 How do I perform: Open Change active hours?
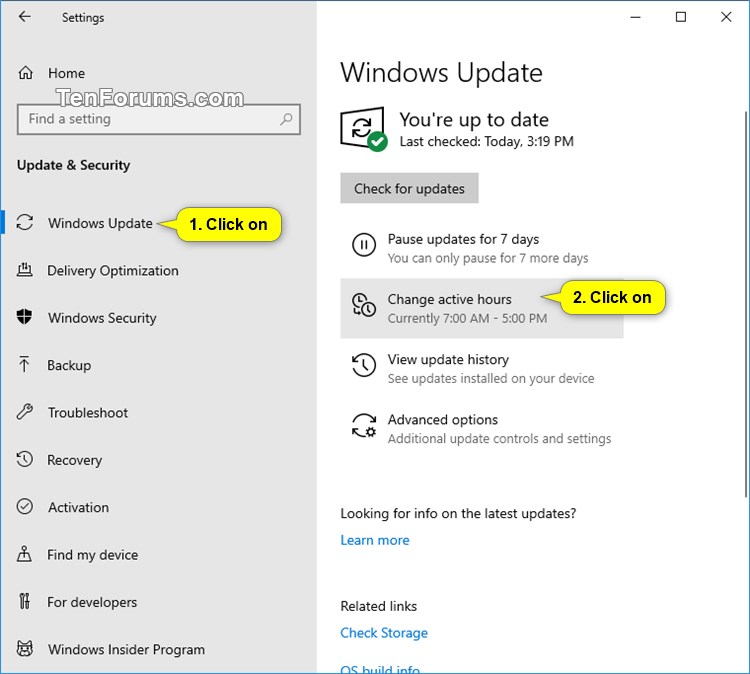482,308
